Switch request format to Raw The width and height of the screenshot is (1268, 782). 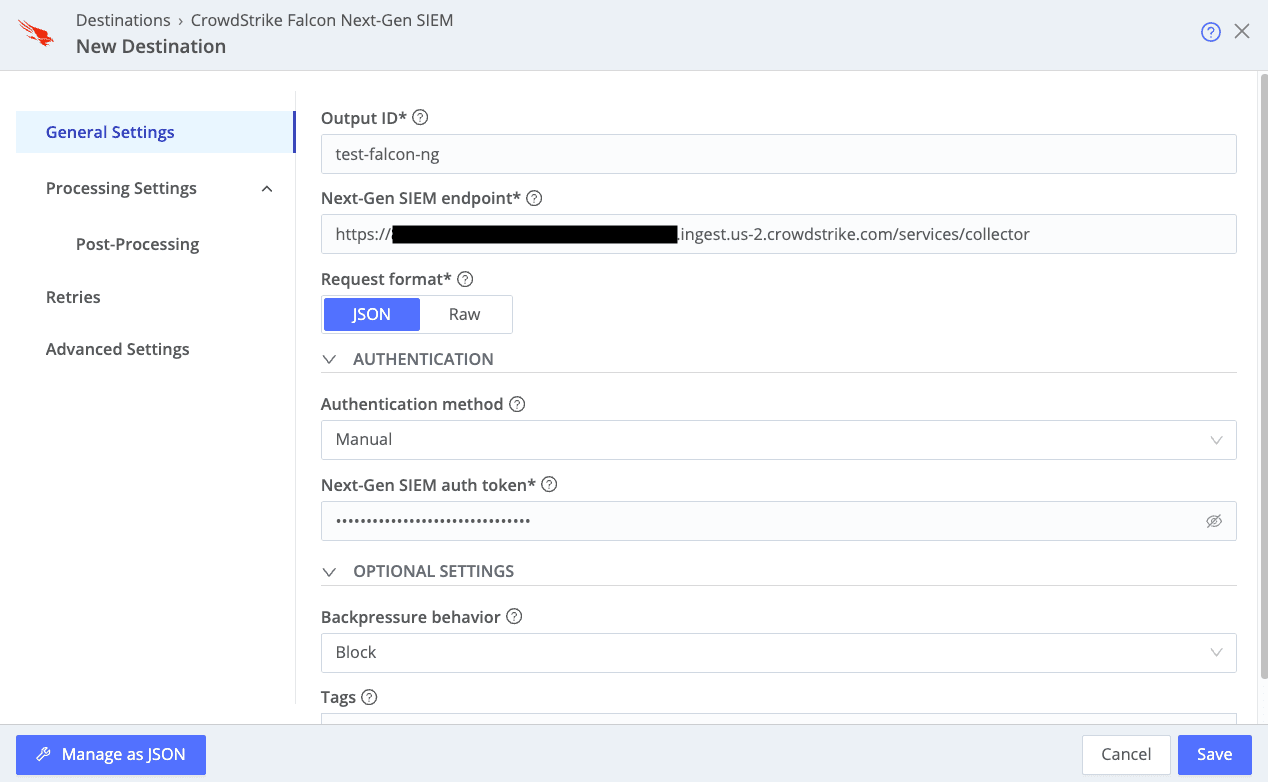(464, 314)
